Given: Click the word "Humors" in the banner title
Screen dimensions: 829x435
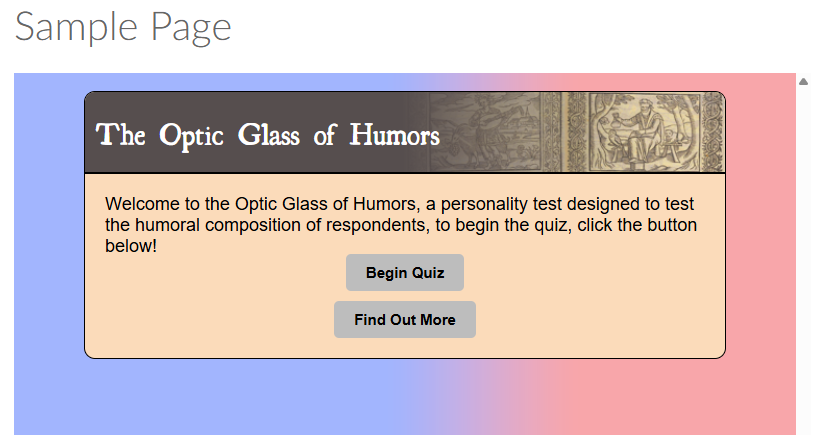Looking at the screenshot, I should 394,135.
